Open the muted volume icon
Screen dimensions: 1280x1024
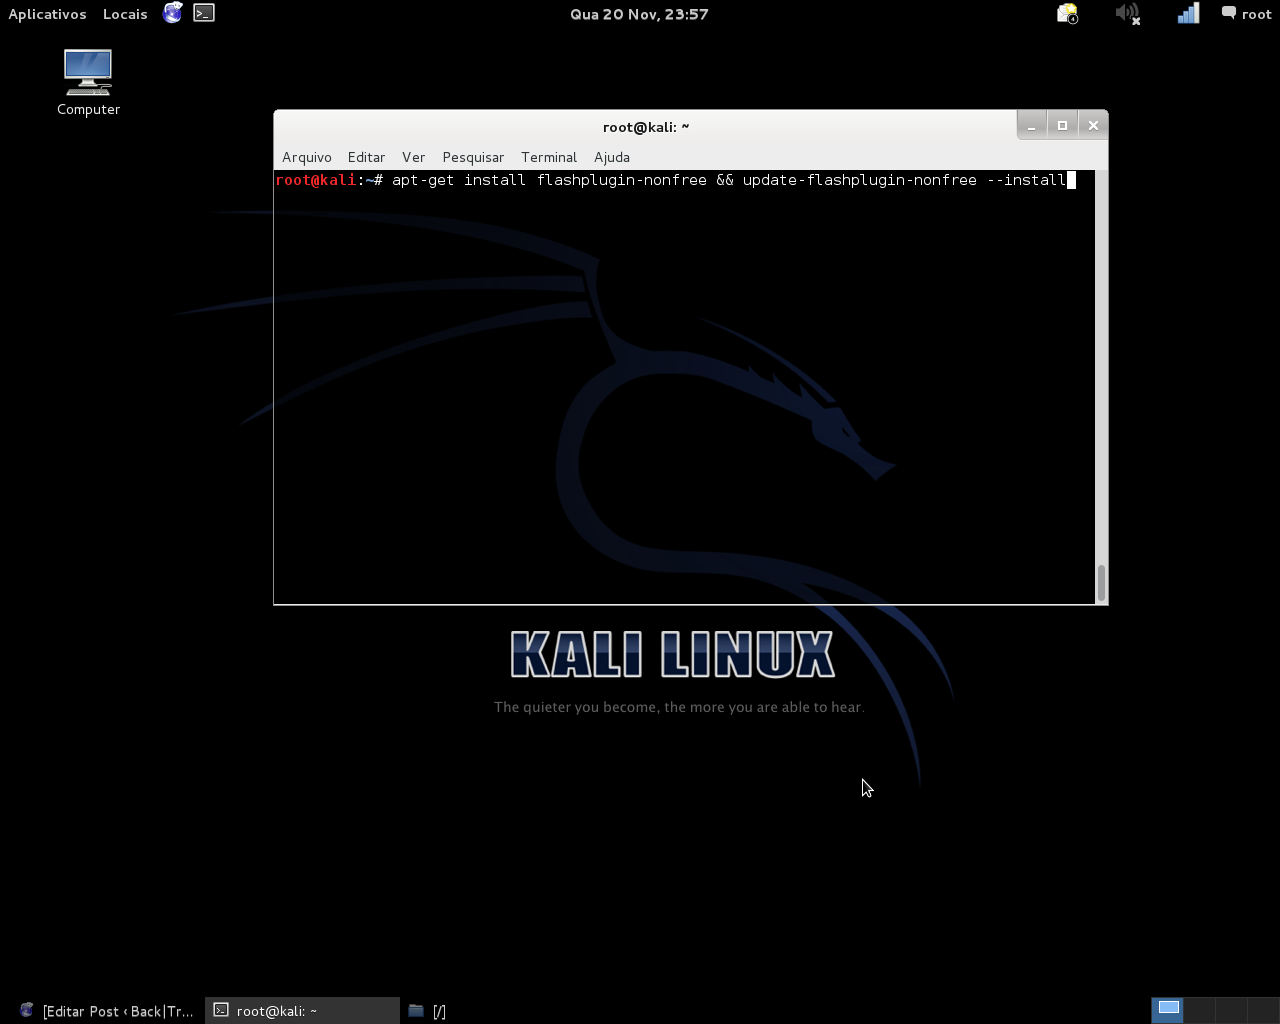coord(1128,14)
